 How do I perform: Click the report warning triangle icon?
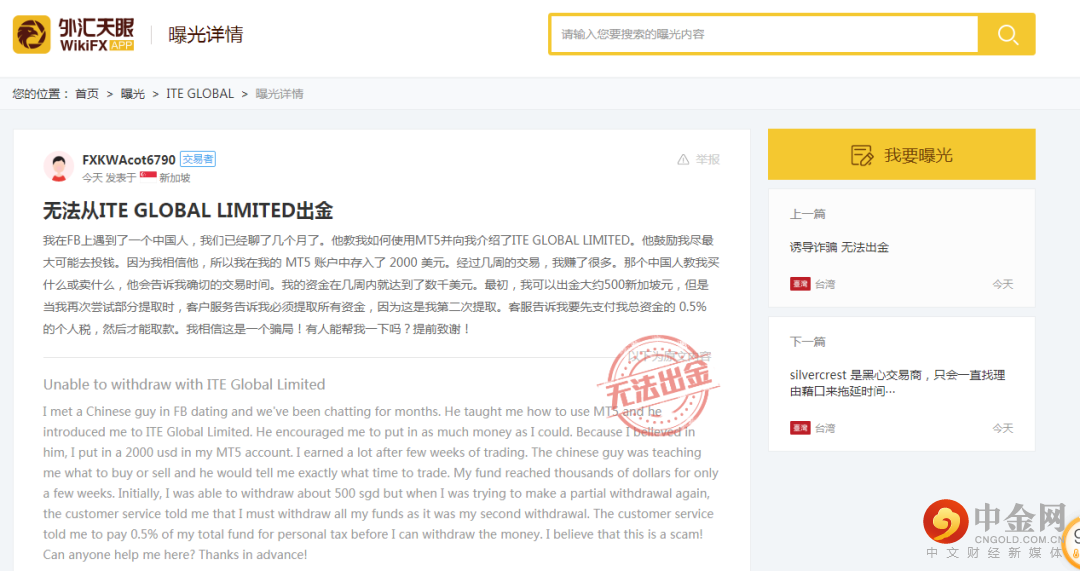(x=683, y=160)
